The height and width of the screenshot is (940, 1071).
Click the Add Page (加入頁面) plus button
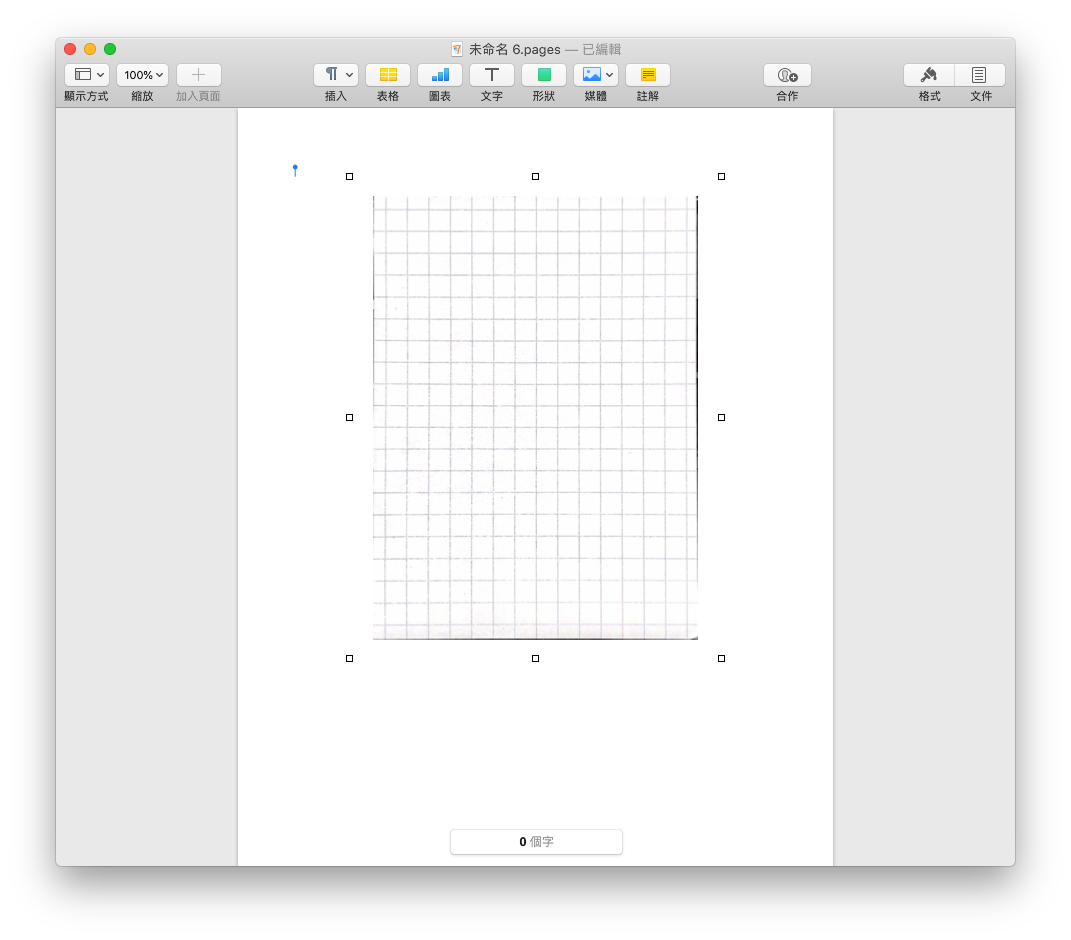coord(198,74)
